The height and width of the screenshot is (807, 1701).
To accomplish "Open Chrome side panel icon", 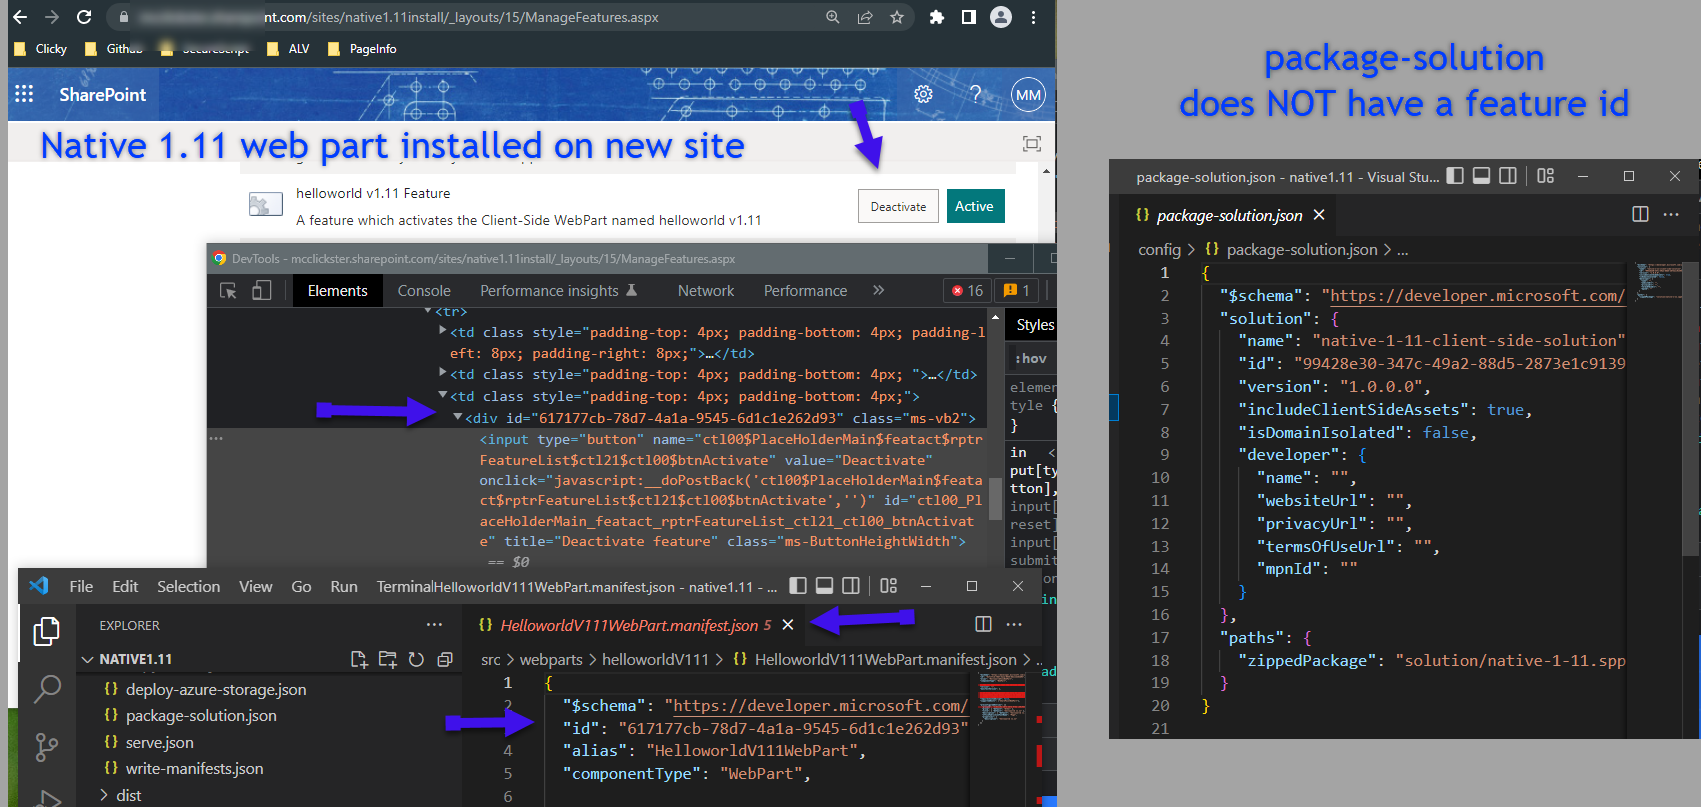I will 969,17.
